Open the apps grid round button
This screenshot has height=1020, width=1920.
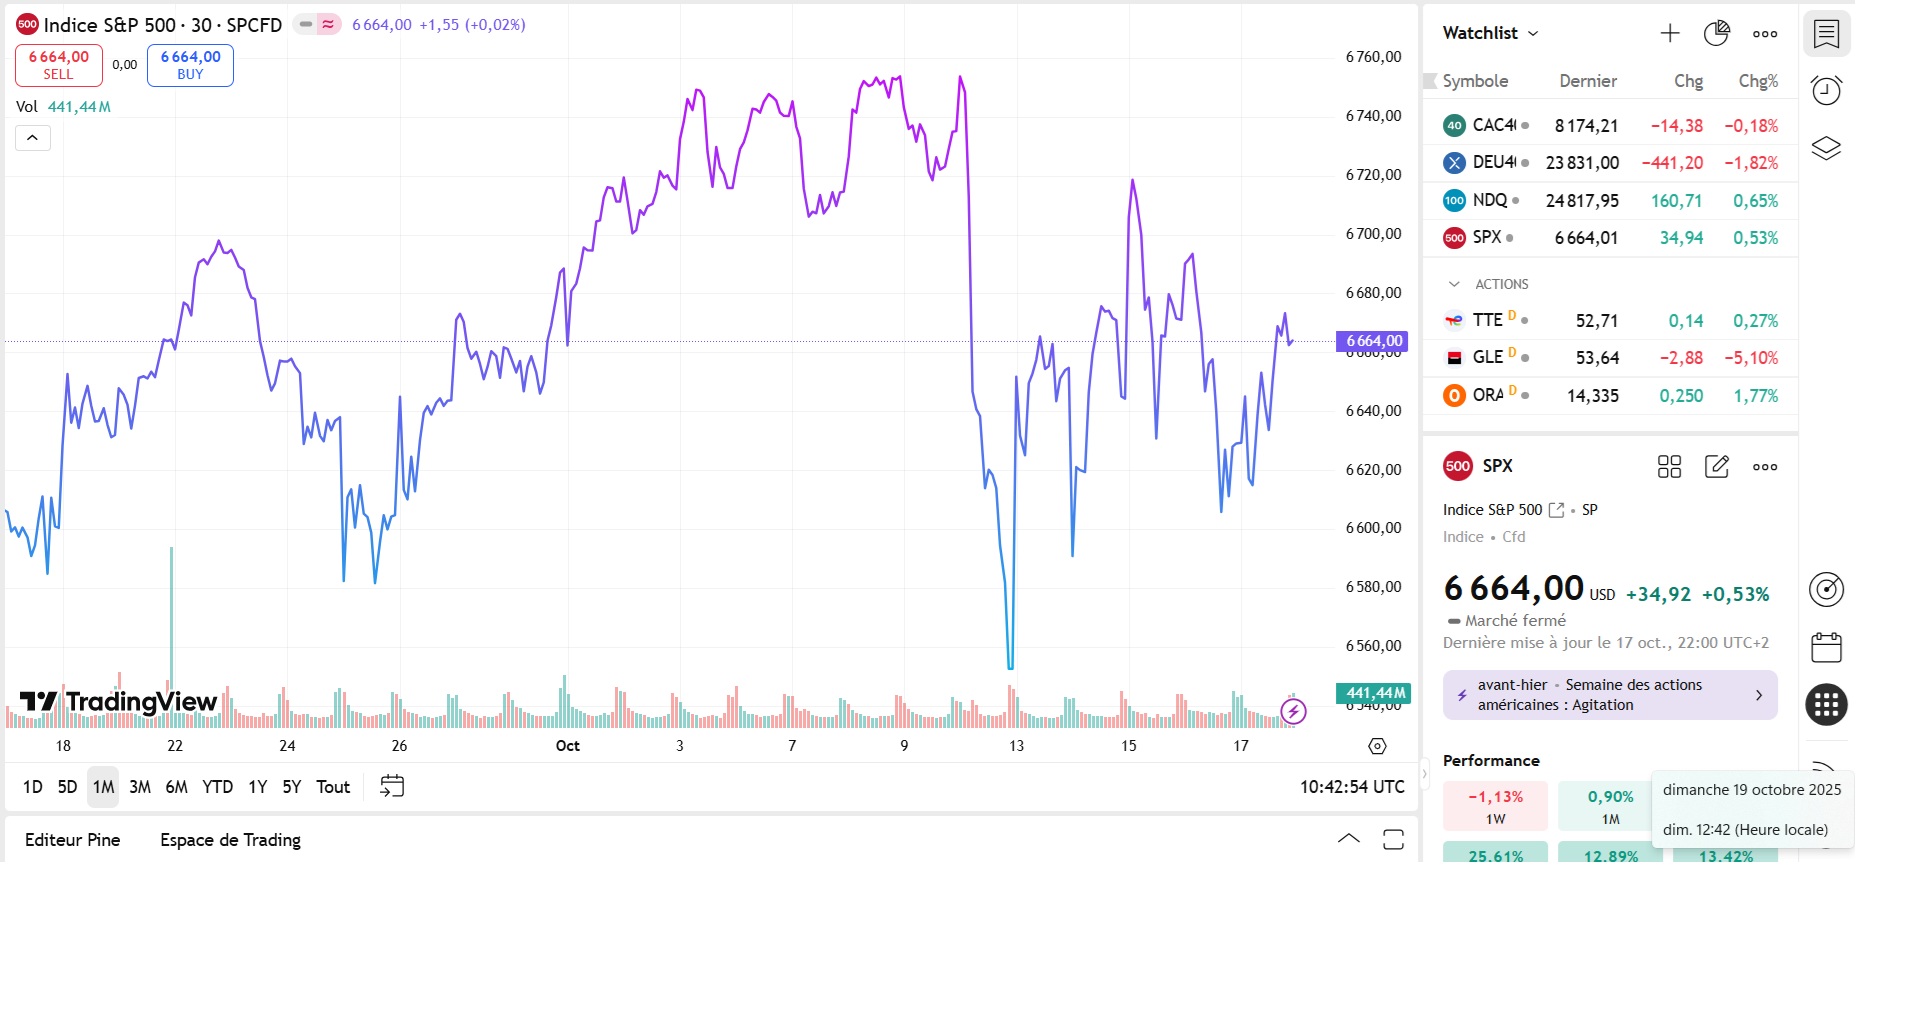pos(1826,704)
